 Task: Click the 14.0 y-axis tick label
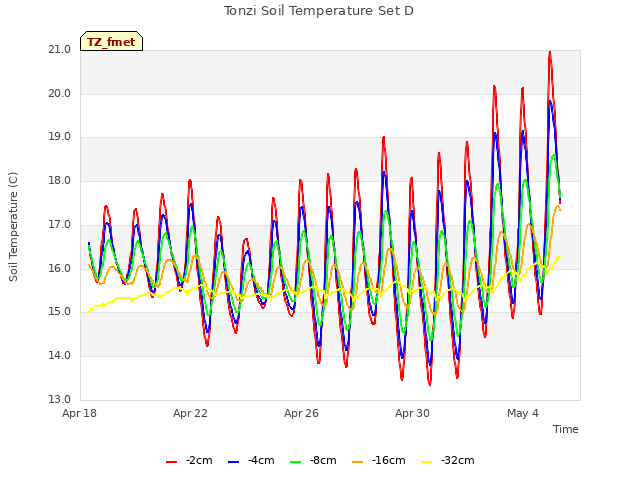60,356
